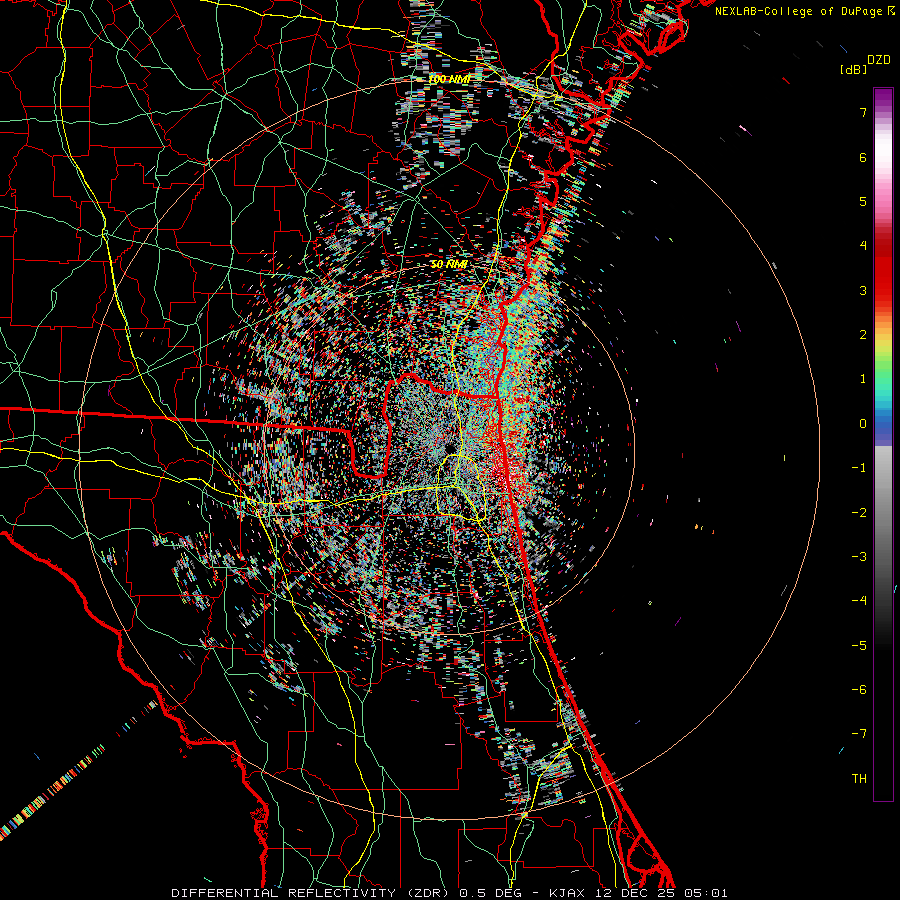This screenshot has width=900, height=900.
Task: Click the 5 value on color scale
Action: click(863, 201)
